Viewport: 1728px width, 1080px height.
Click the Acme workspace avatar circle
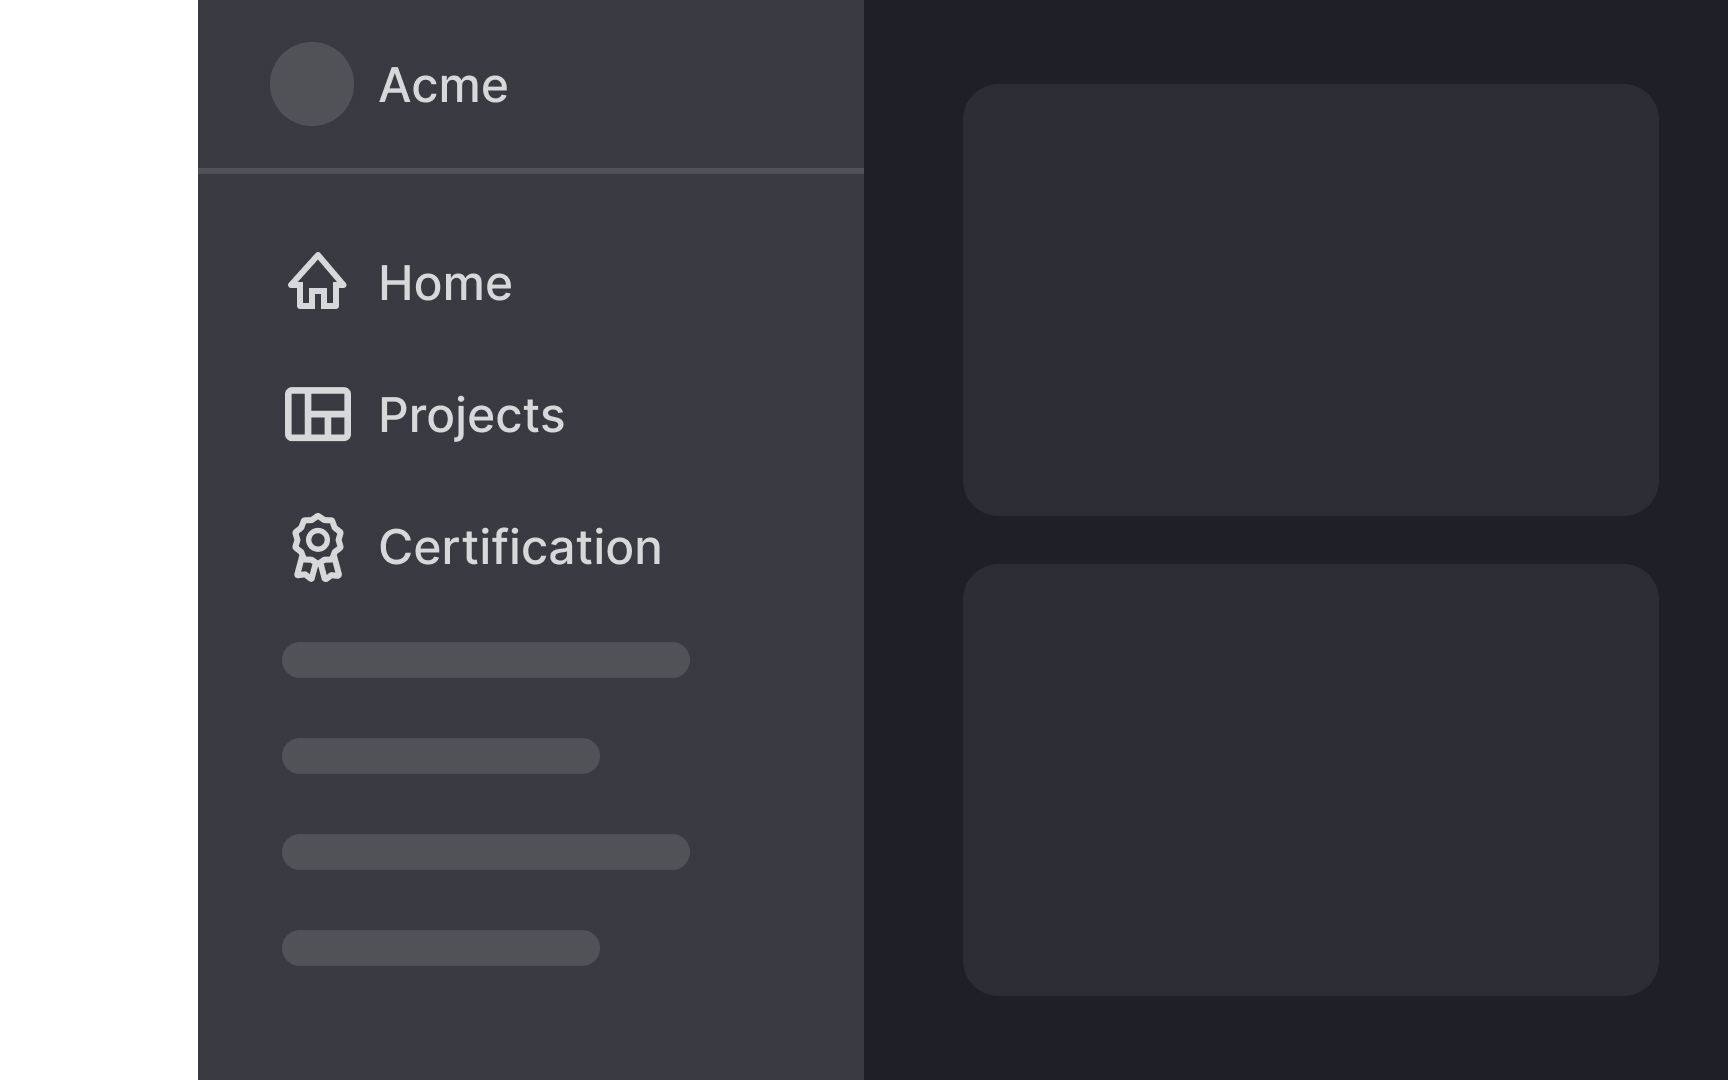click(x=311, y=85)
